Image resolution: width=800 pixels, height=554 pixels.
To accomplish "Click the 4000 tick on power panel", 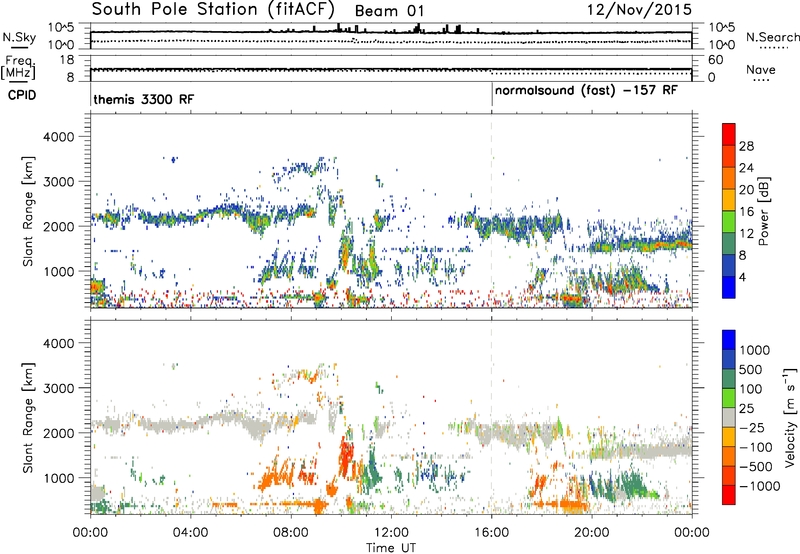I will click(59, 137).
